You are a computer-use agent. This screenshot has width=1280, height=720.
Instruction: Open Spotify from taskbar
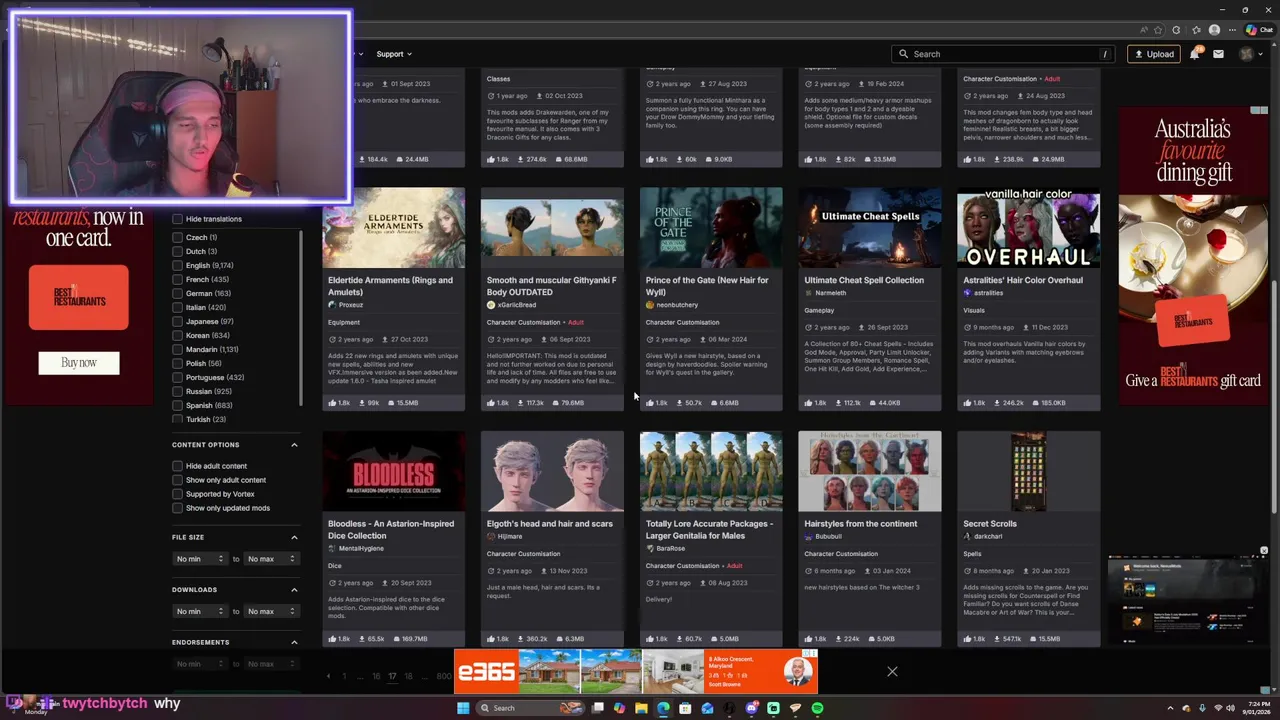click(817, 708)
